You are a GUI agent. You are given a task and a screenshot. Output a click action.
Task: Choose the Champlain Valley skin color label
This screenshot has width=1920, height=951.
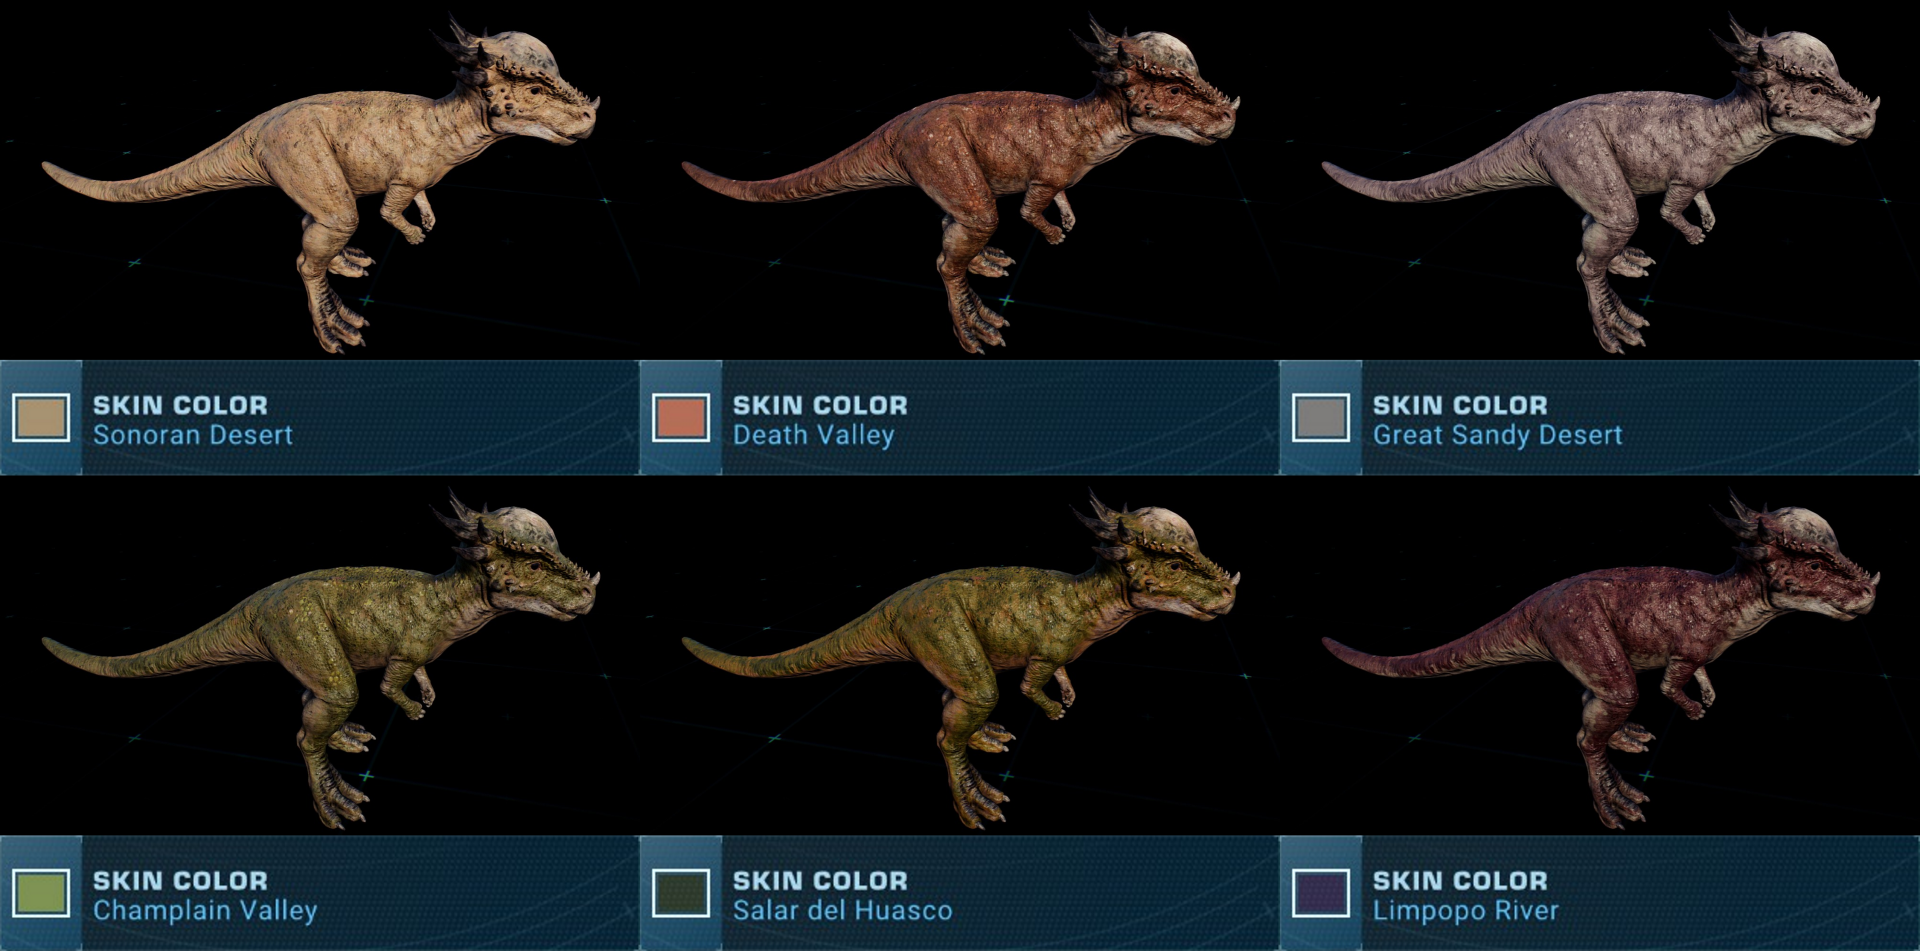pyautogui.click(x=205, y=910)
